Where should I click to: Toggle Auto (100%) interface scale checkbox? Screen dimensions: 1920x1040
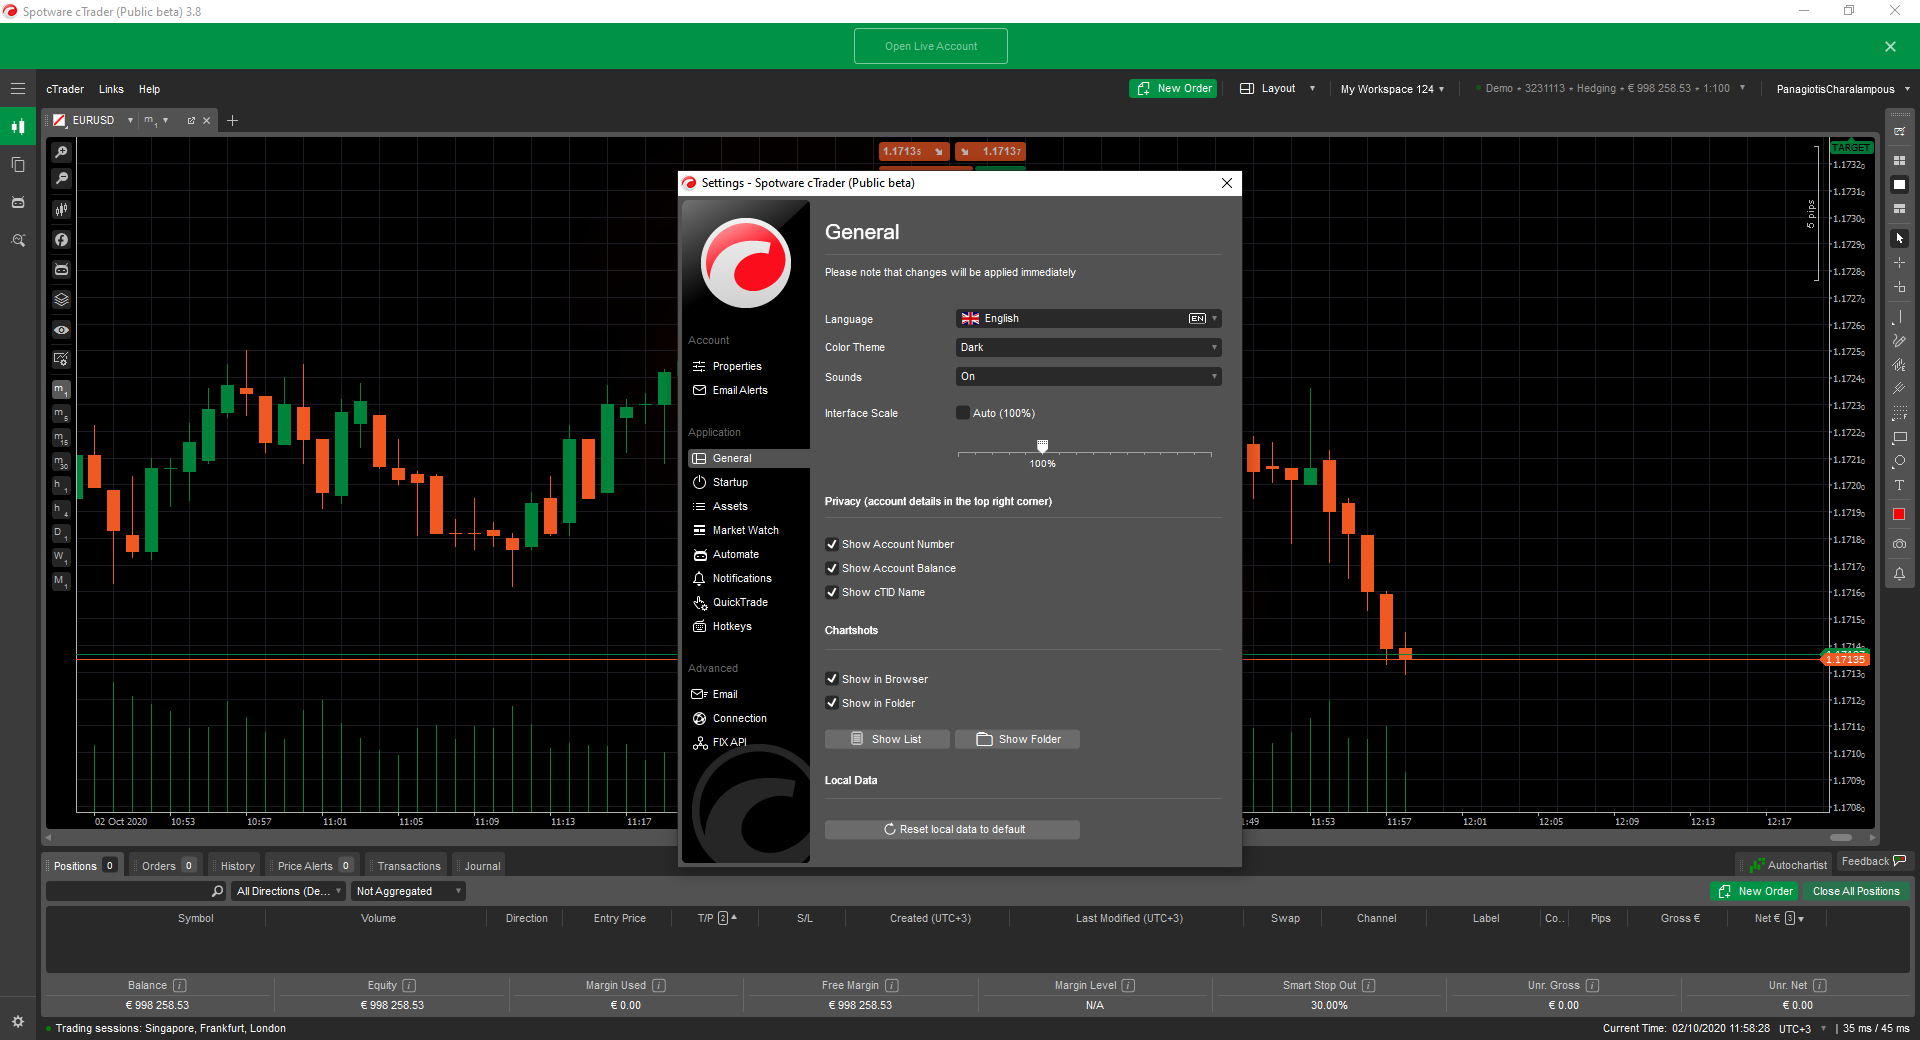point(963,413)
